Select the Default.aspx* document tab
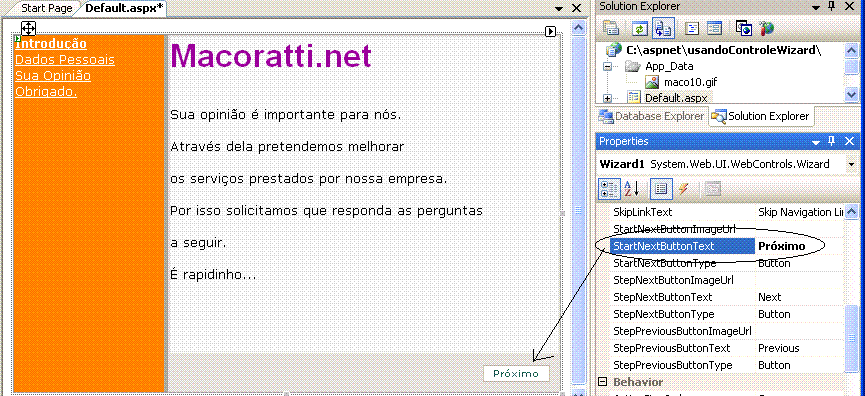Viewport: 865px width, 396px height. 124,8
